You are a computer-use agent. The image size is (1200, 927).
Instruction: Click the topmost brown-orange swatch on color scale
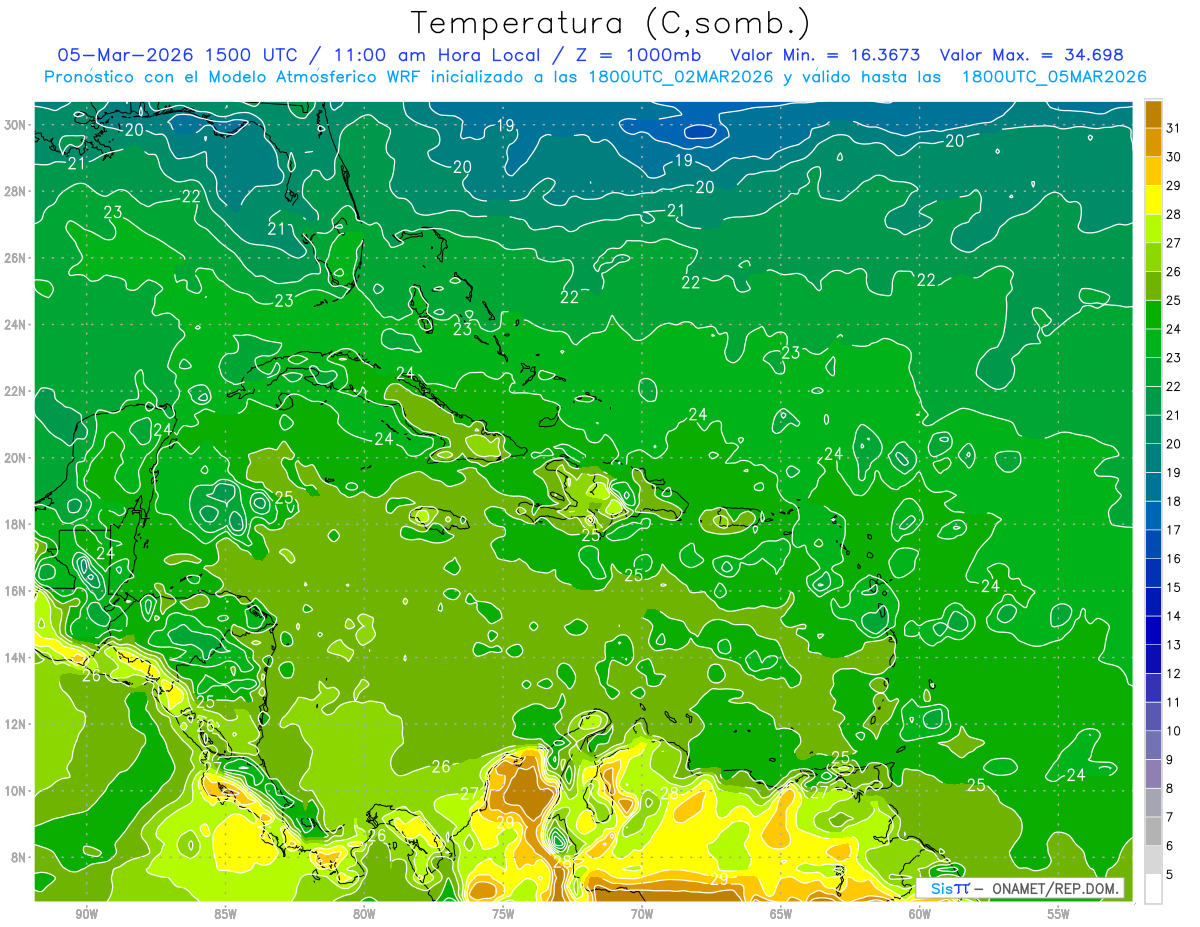pos(1153,114)
